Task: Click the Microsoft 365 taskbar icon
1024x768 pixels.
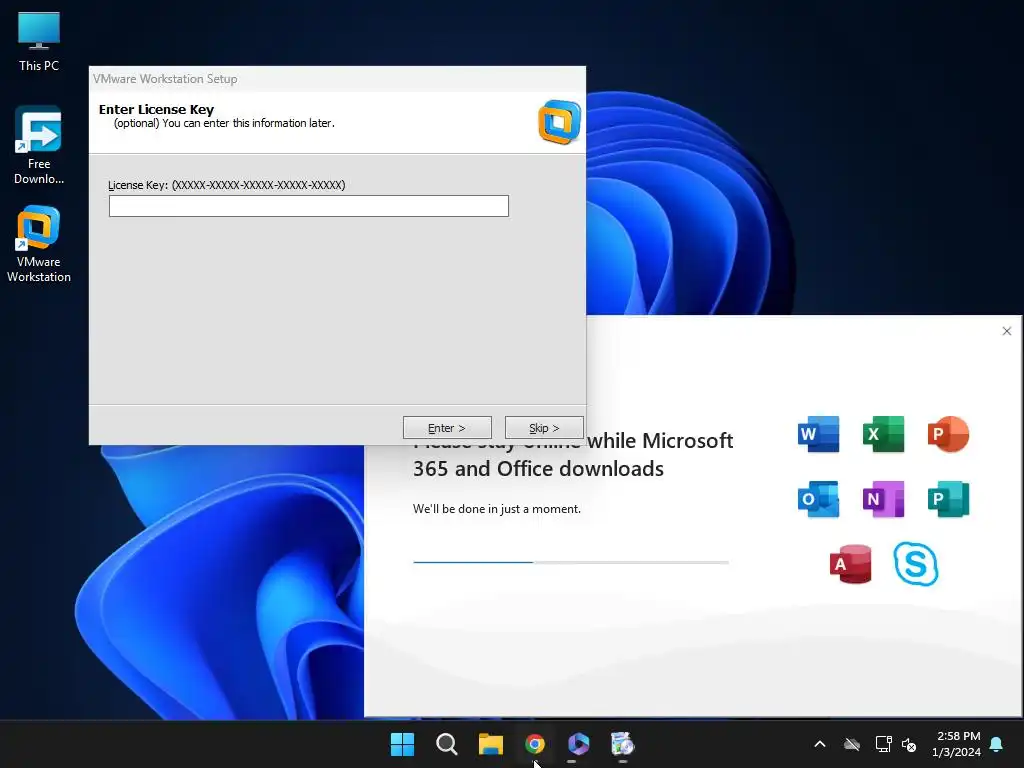Action: click(x=579, y=744)
